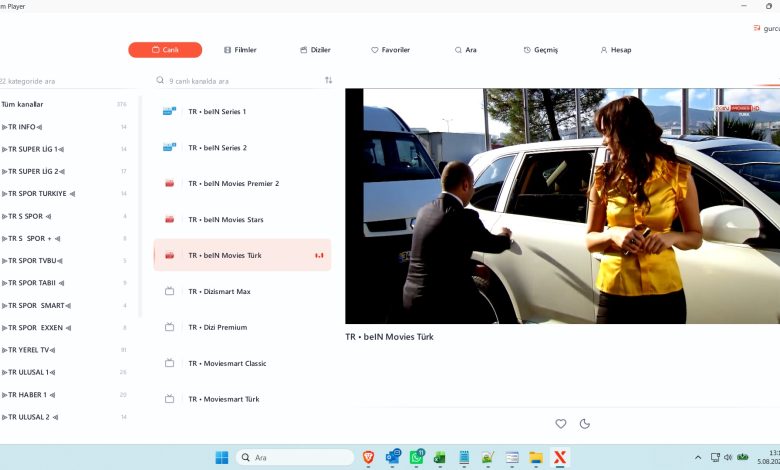
Task: Click the beIN Movies Premier 2 logo
Action: [x=170, y=184]
